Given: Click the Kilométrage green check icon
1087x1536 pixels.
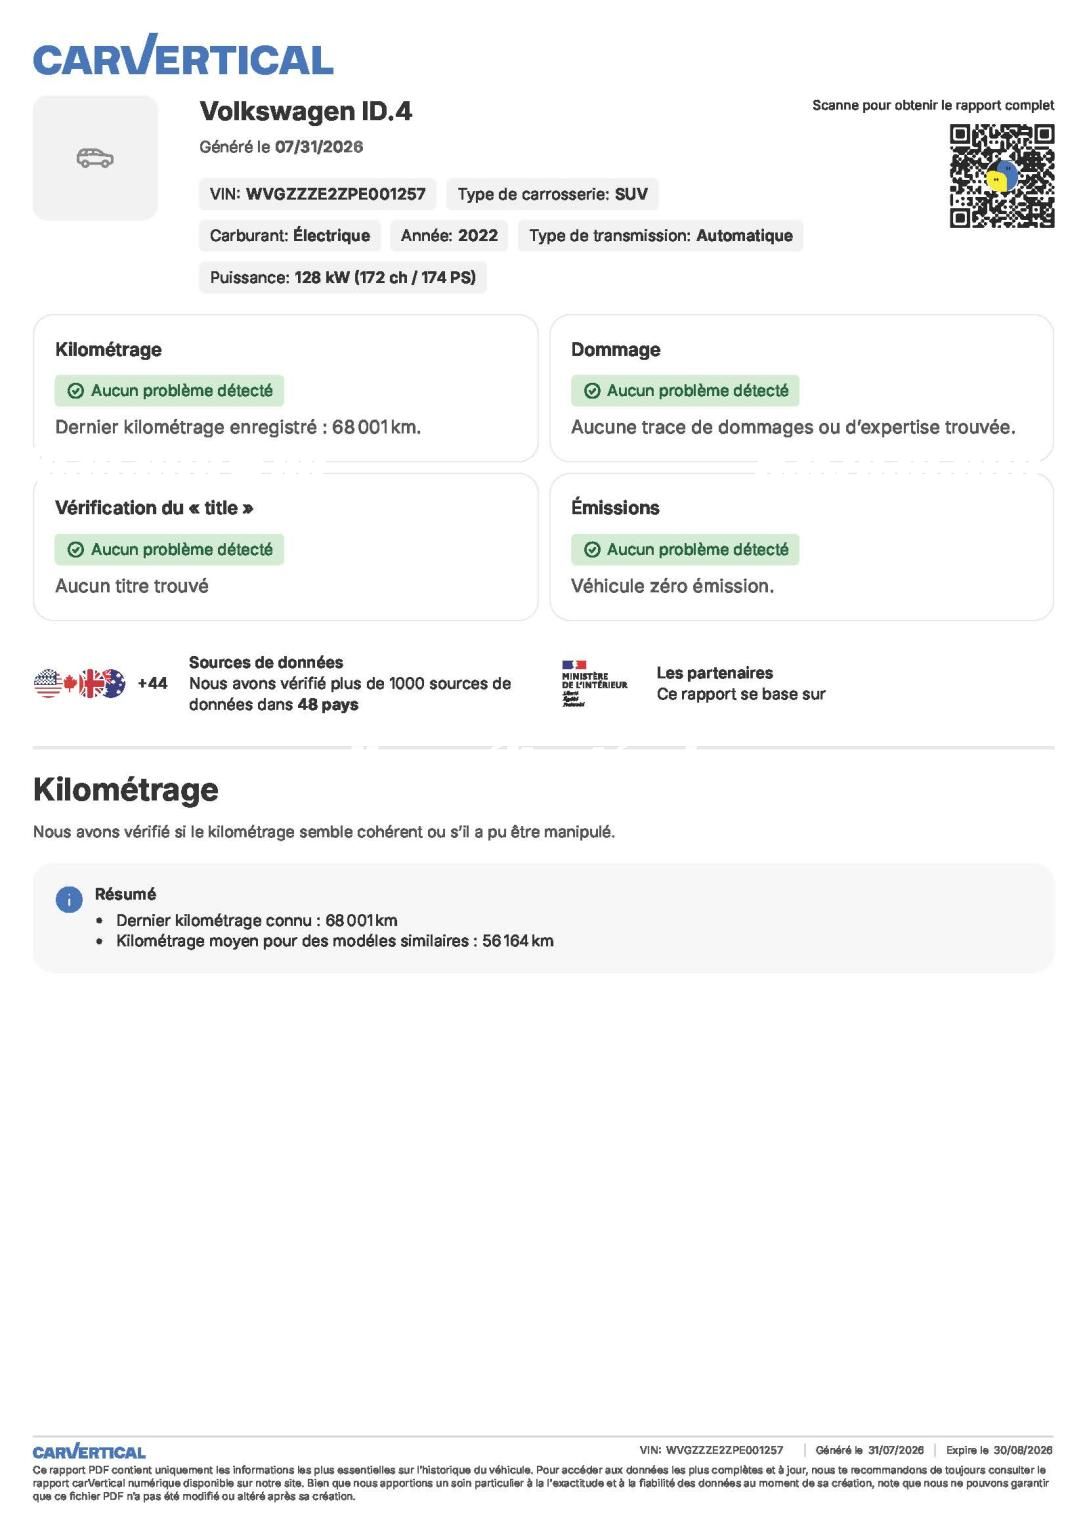Looking at the screenshot, I should pyautogui.click(x=75, y=391).
